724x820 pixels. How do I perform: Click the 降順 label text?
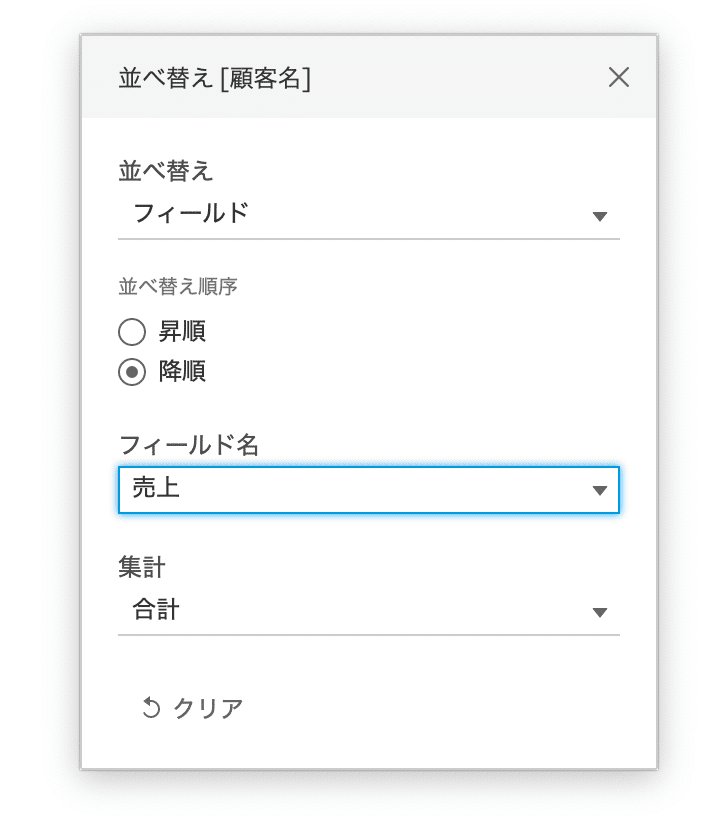[x=182, y=371]
